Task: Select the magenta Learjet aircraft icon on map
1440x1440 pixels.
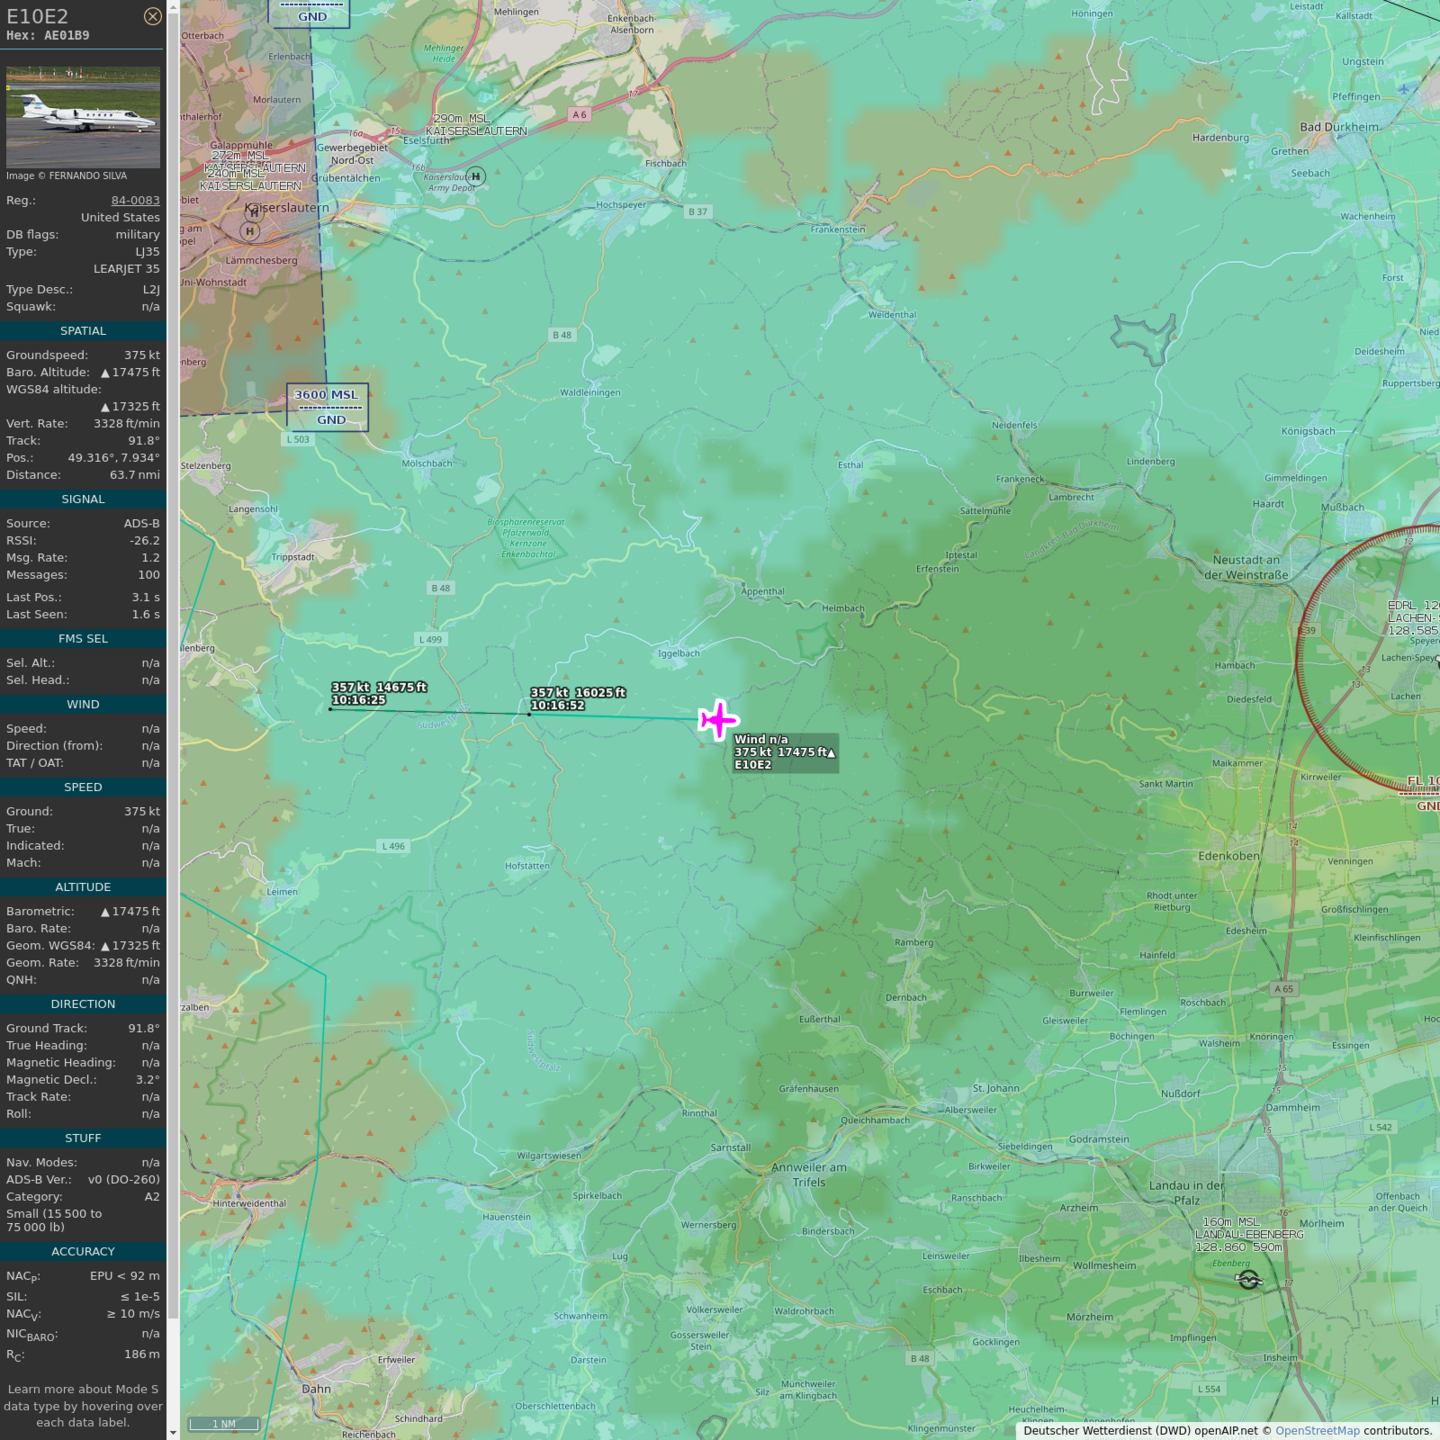Action: tap(718, 720)
